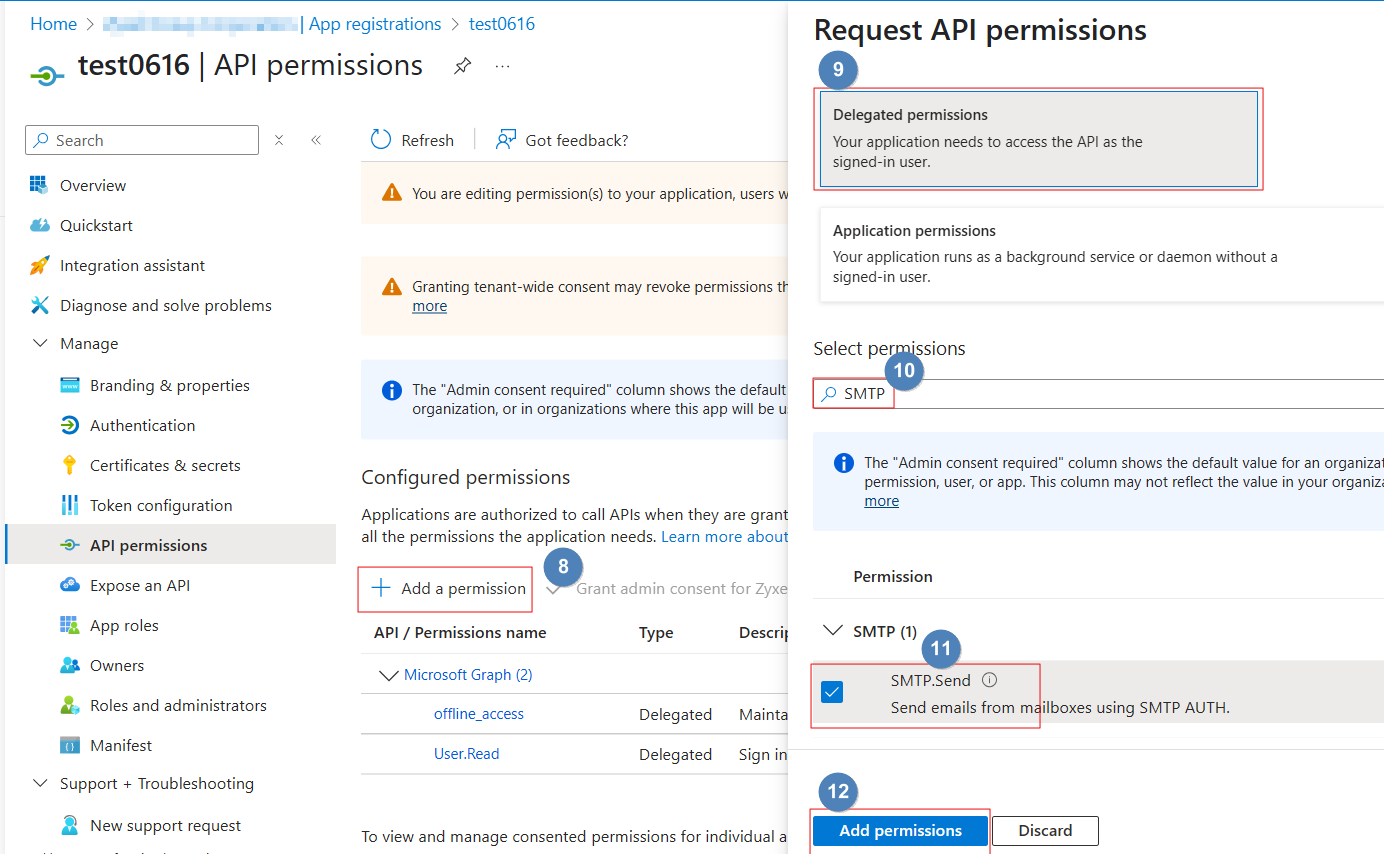Viewport: 1384px width, 854px height.
Task: Click the Overview sidebar icon
Action: pos(39,185)
